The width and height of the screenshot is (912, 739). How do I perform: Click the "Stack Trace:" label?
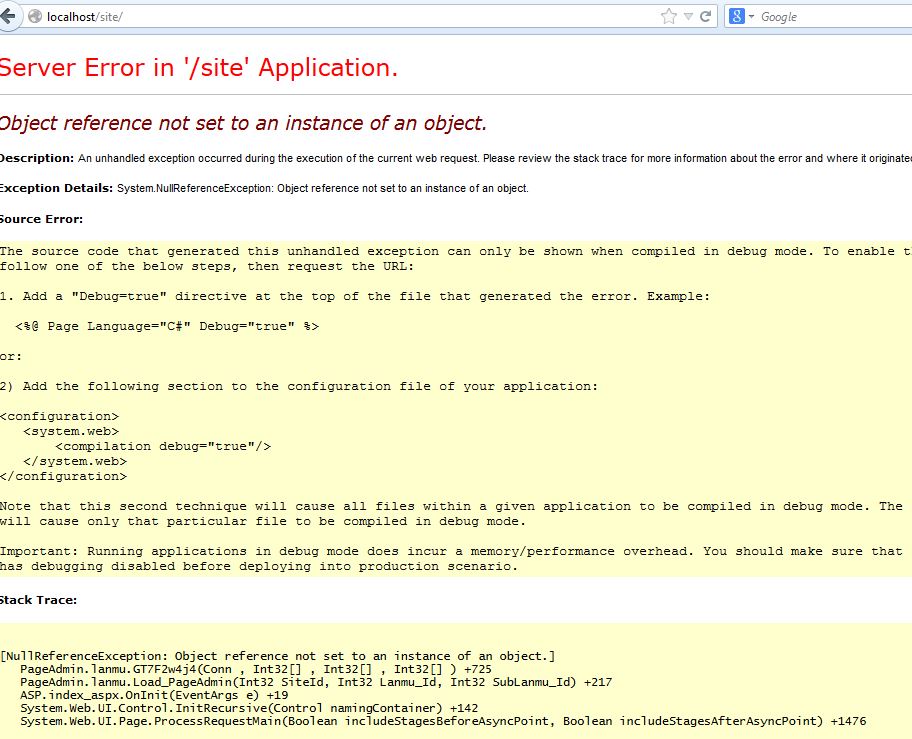coord(38,600)
